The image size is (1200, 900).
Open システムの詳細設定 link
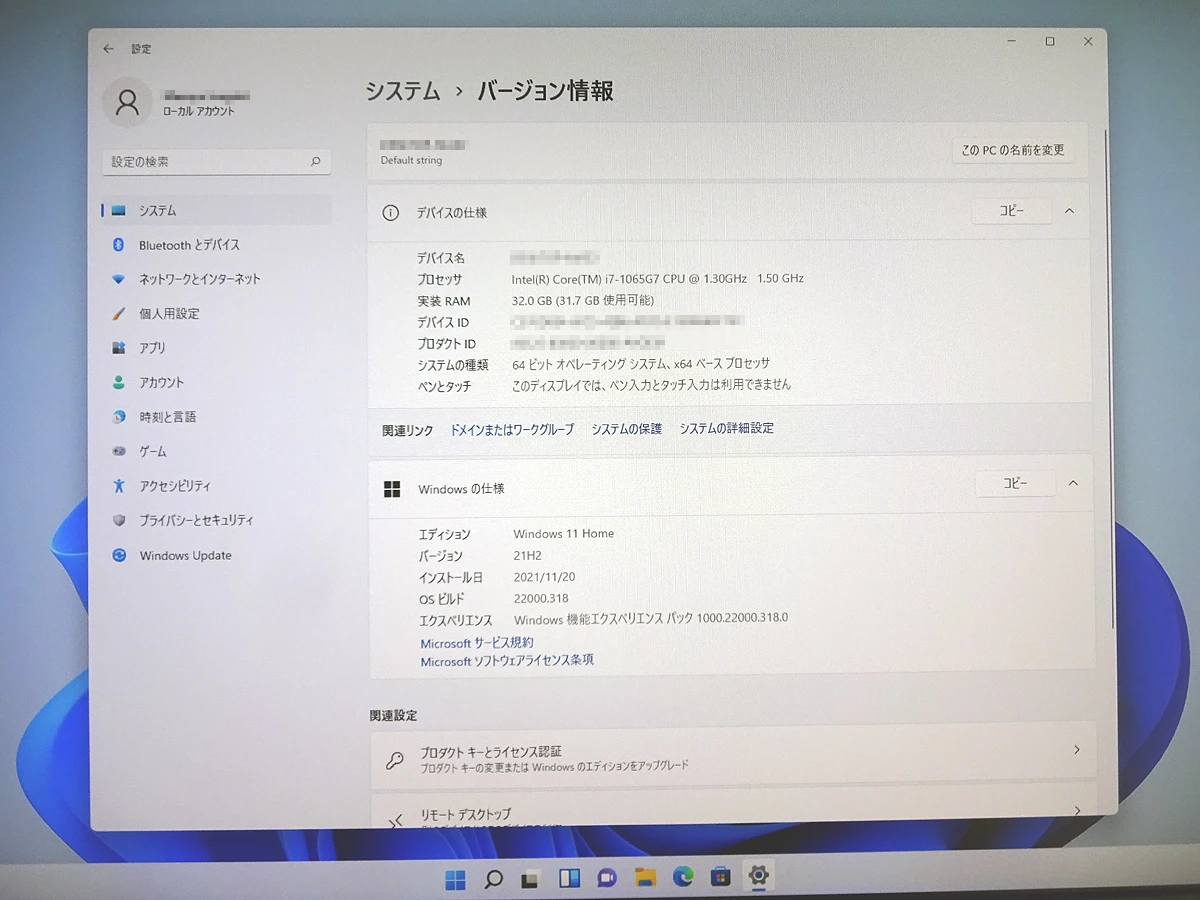click(x=727, y=428)
